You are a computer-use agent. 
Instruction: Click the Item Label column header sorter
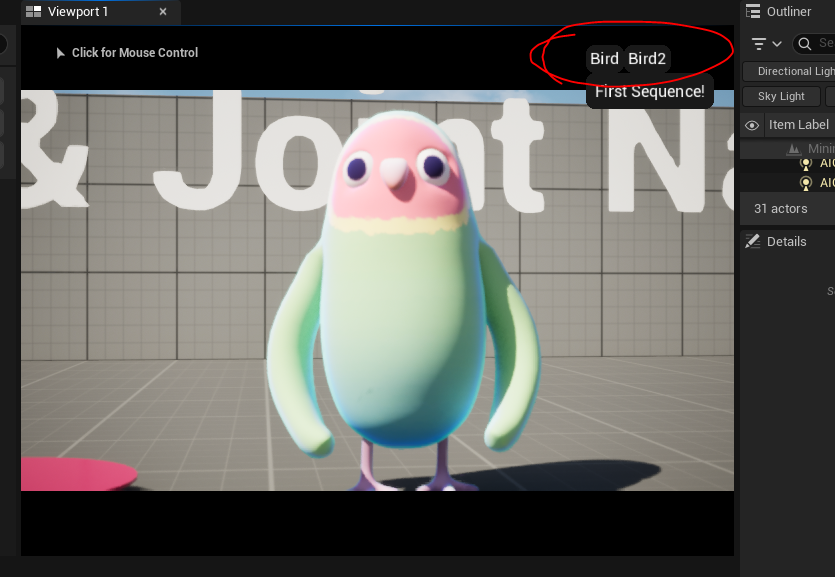[798, 125]
